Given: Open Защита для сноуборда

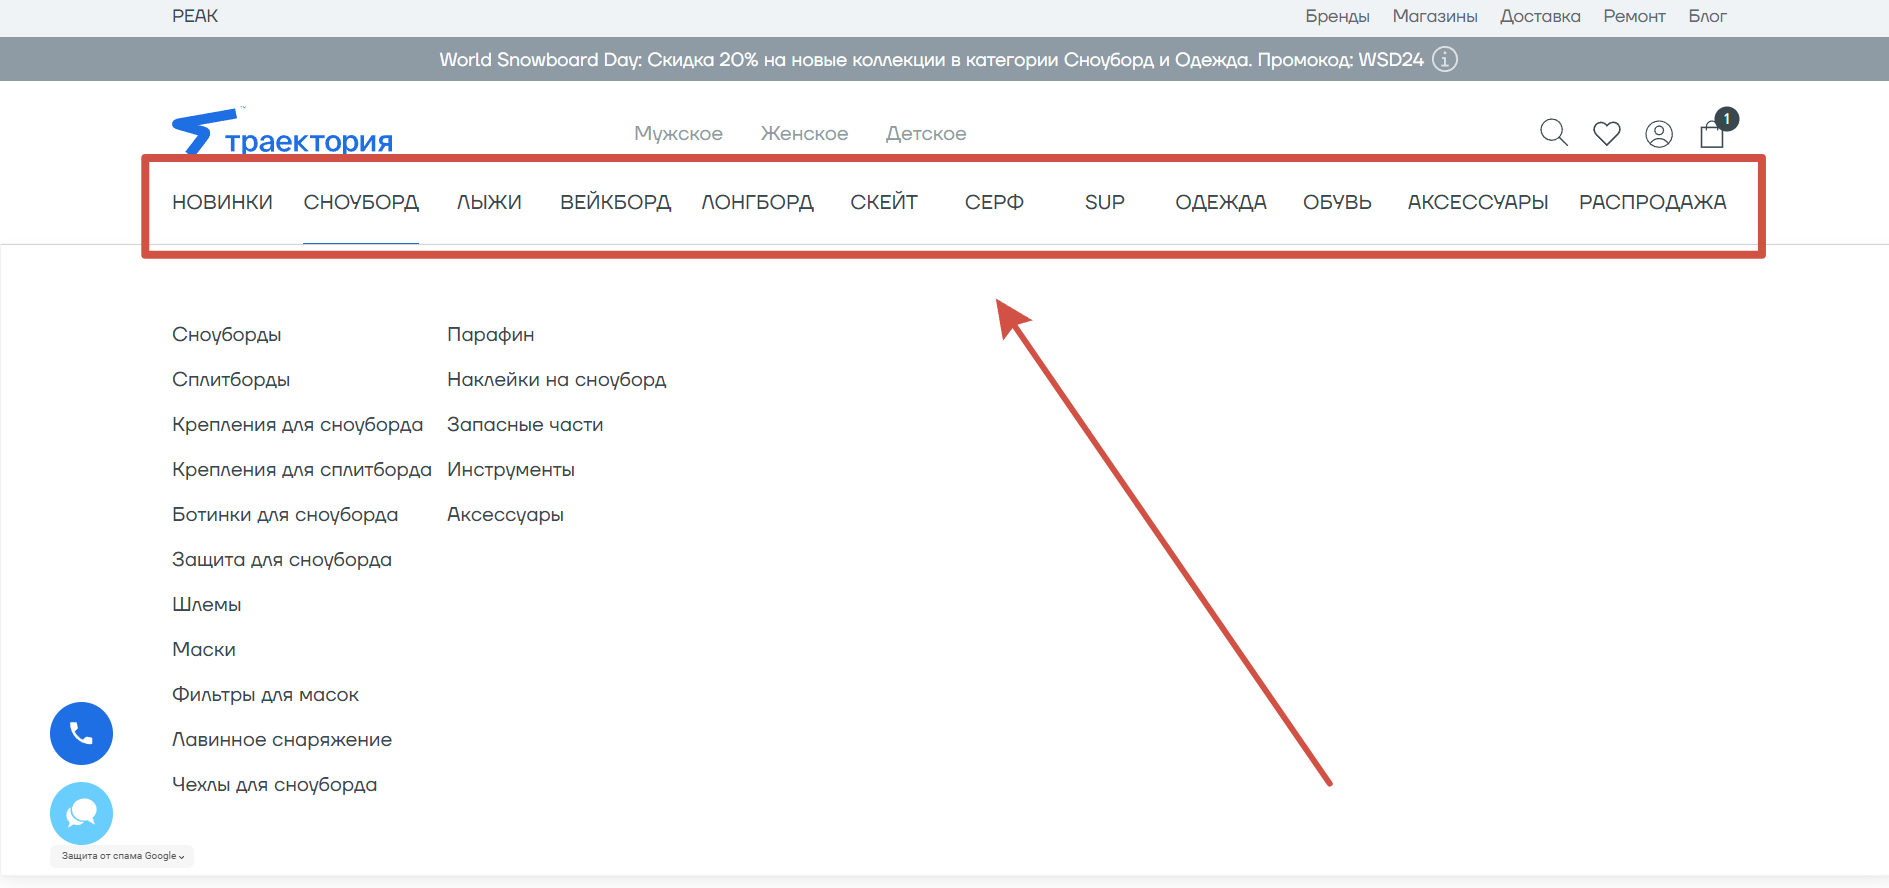Looking at the screenshot, I should click(x=282, y=560).
